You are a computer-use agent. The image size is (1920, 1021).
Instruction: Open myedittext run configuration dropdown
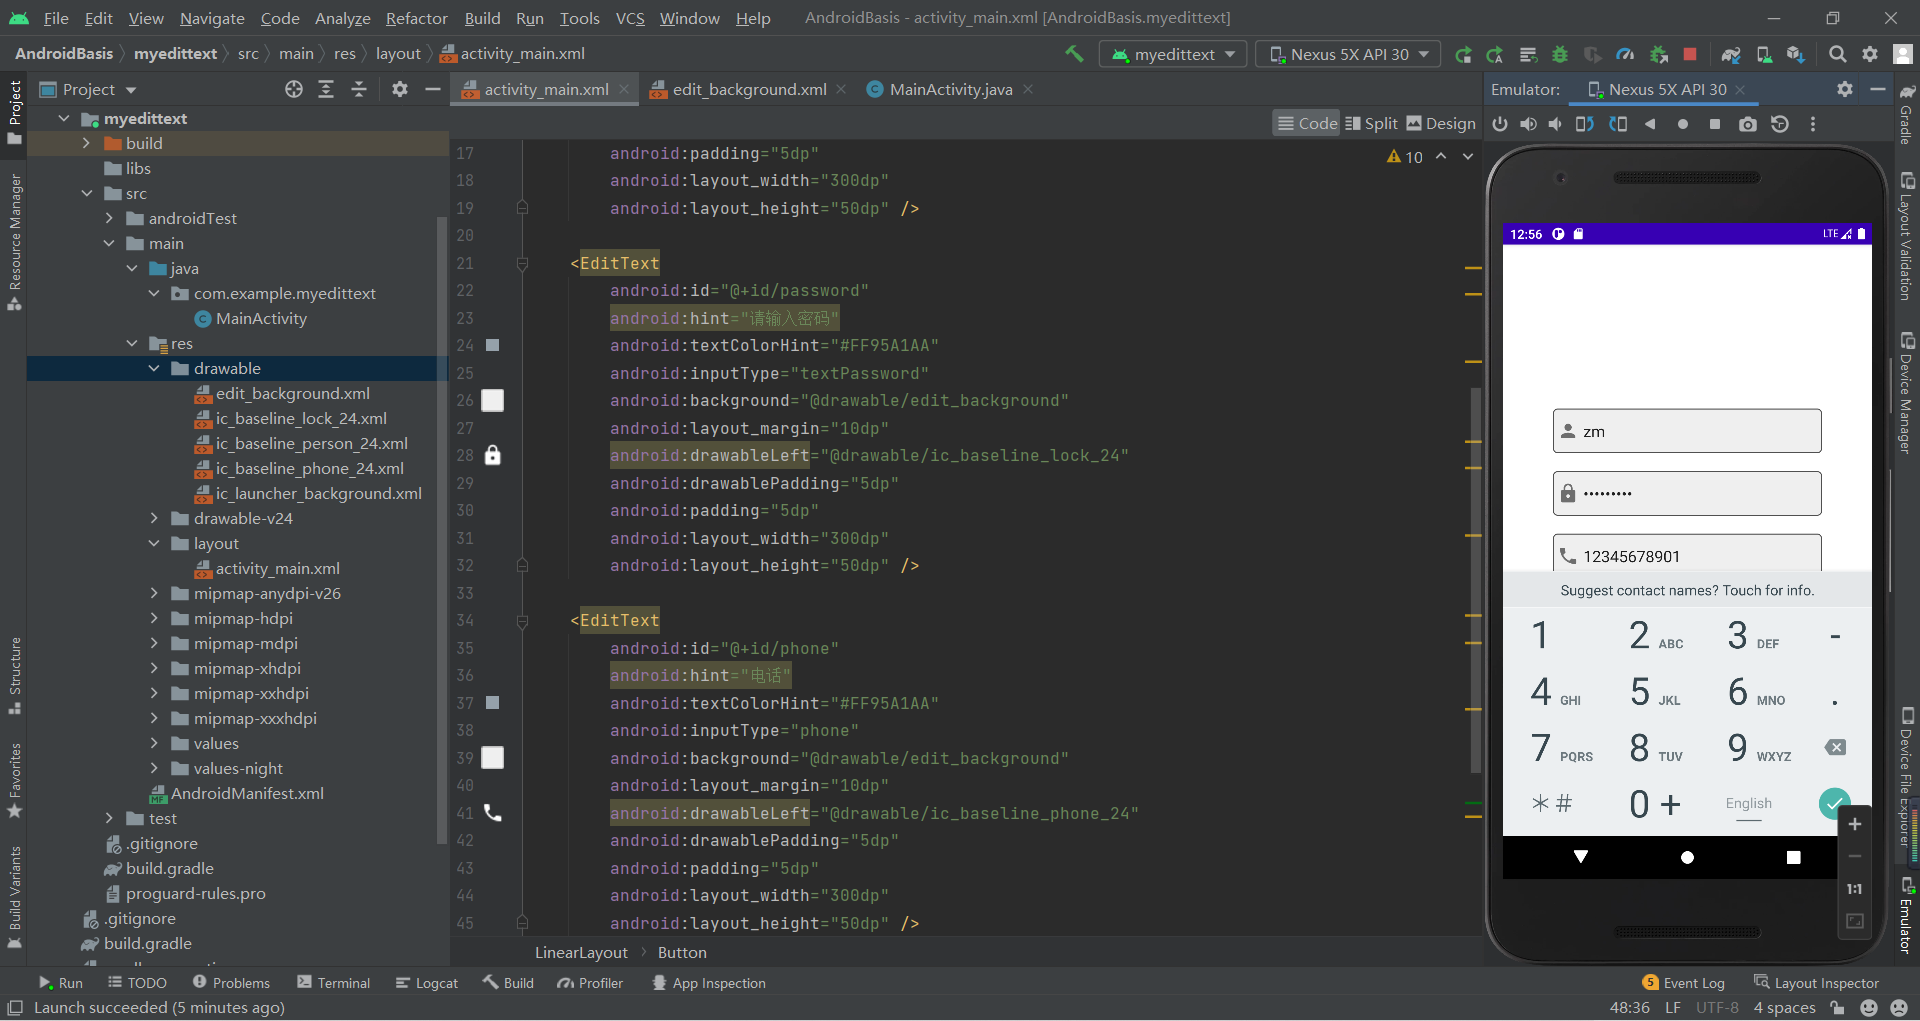[x=1173, y=54]
